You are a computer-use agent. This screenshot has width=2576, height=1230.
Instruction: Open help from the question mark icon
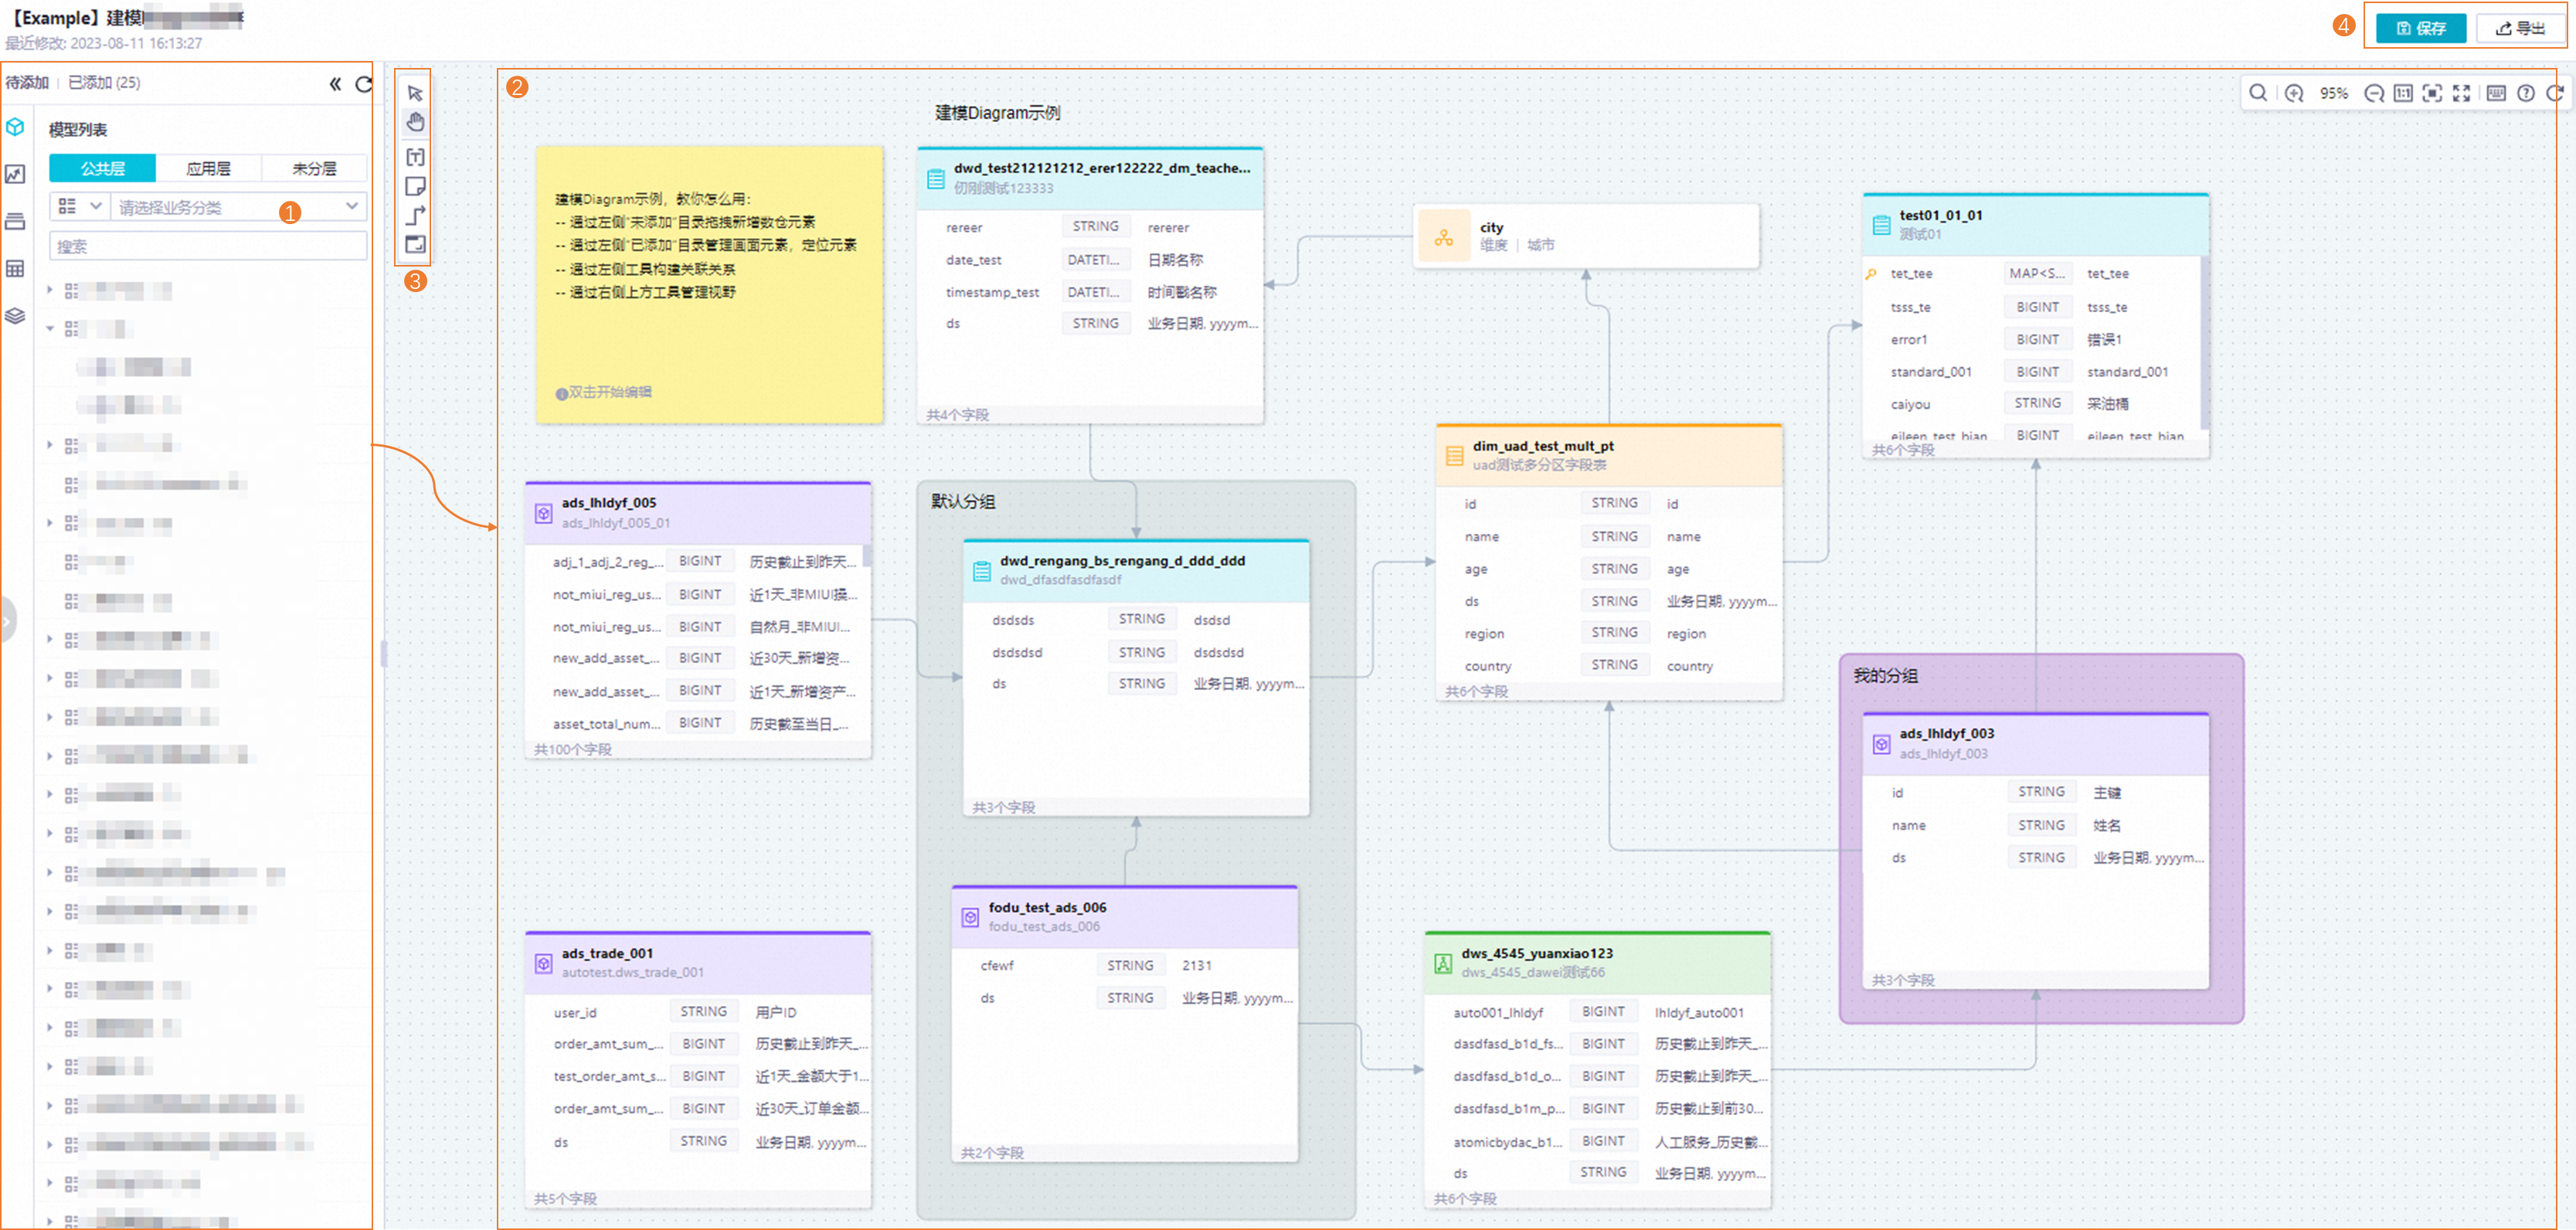pyautogui.click(x=2526, y=93)
